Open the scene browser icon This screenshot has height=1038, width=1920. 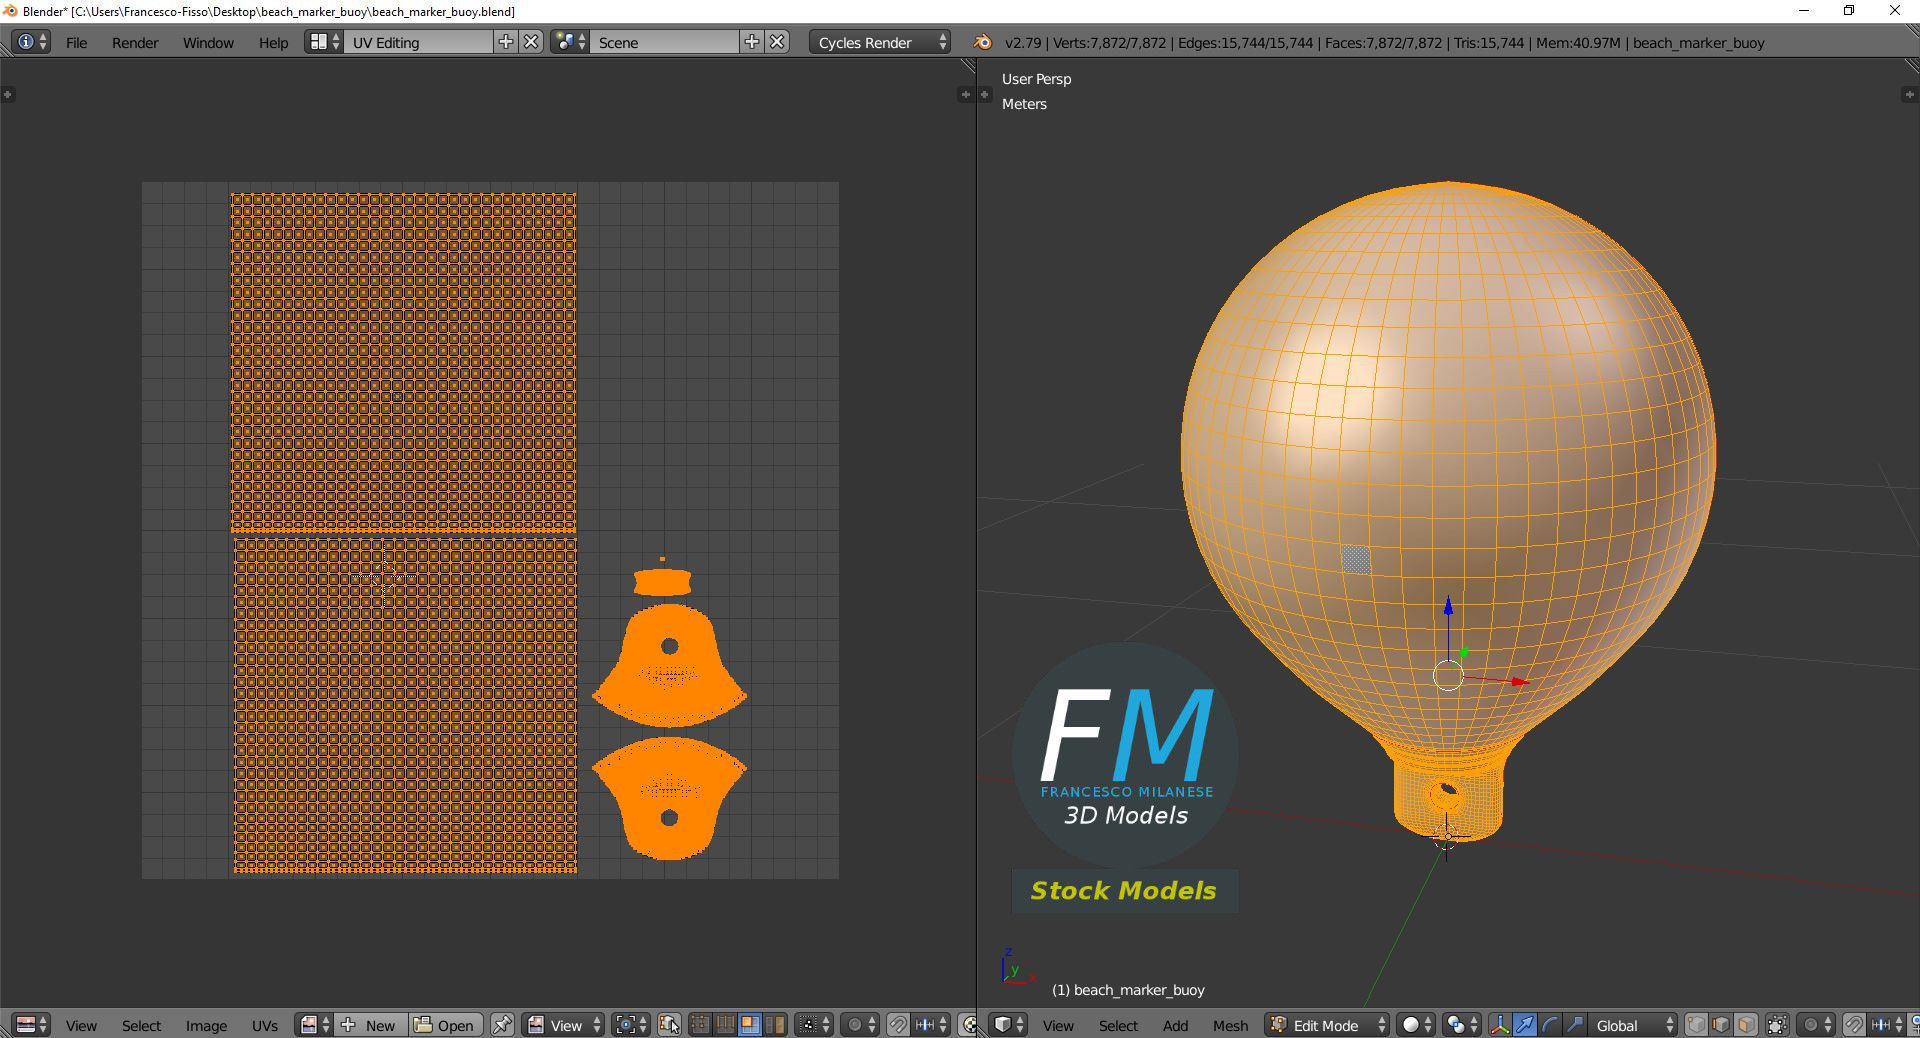pyautogui.click(x=570, y=42)
